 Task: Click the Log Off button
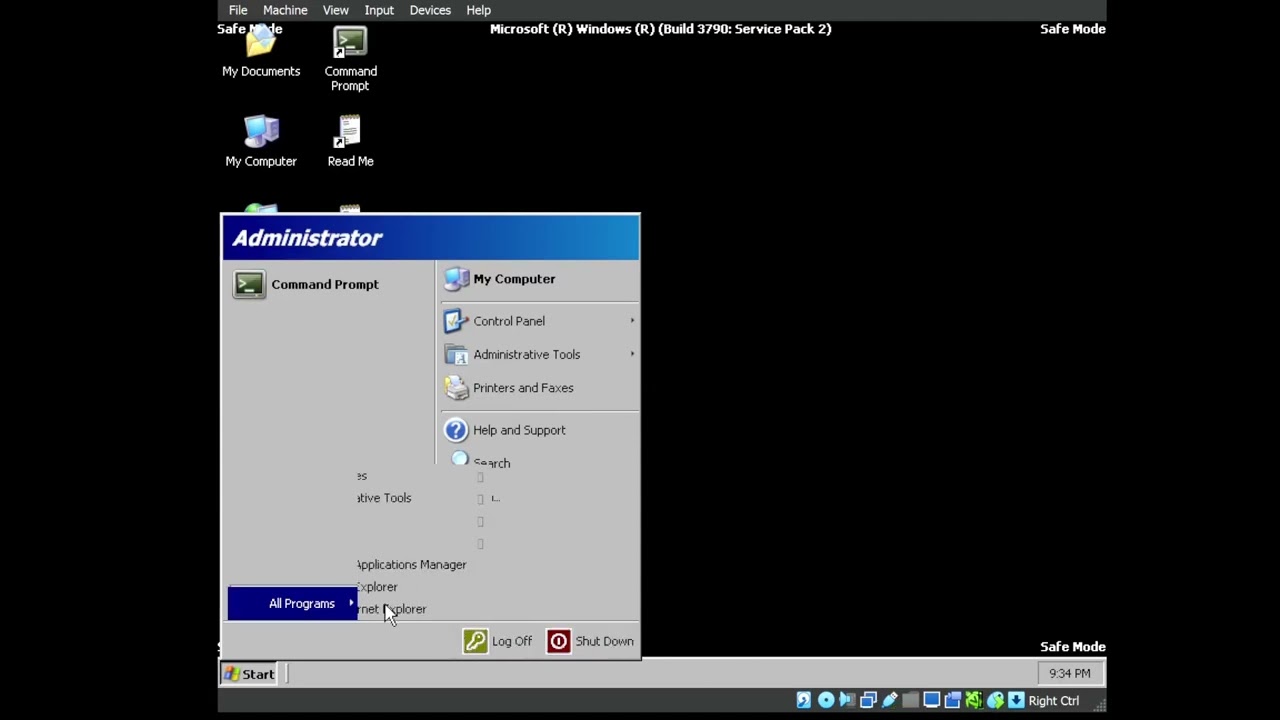pos(498,641)
